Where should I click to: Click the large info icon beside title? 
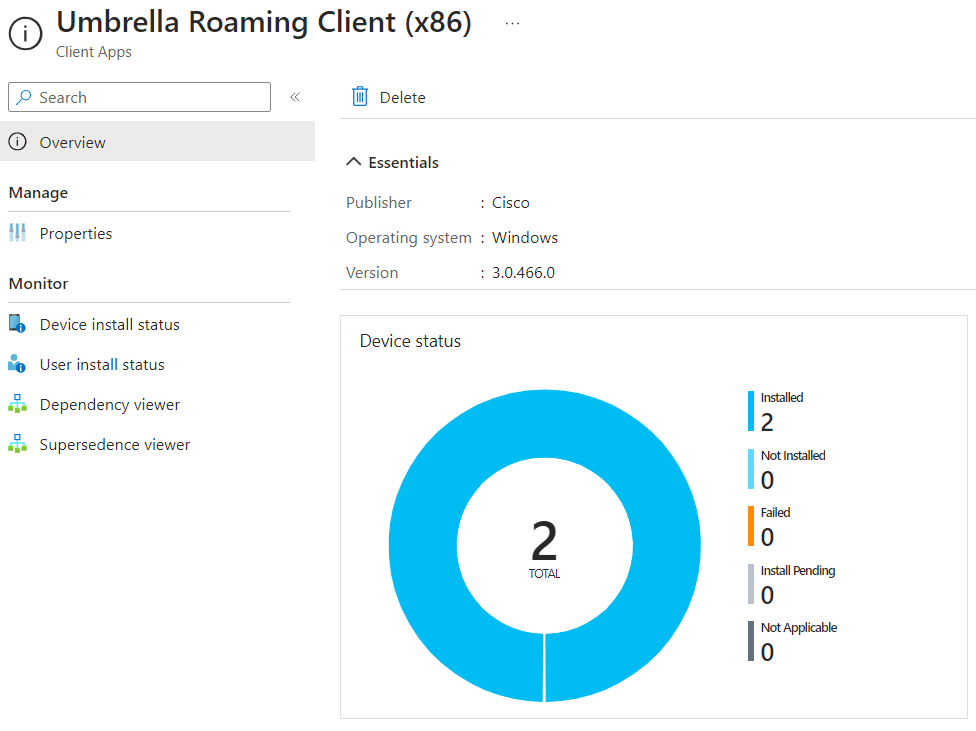point(26,31)
